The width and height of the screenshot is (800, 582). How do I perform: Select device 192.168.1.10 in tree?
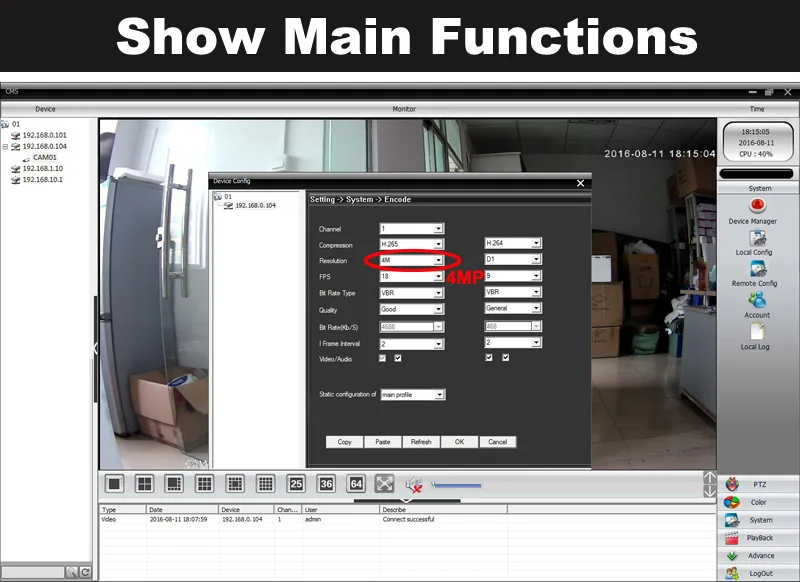[43, 168]
